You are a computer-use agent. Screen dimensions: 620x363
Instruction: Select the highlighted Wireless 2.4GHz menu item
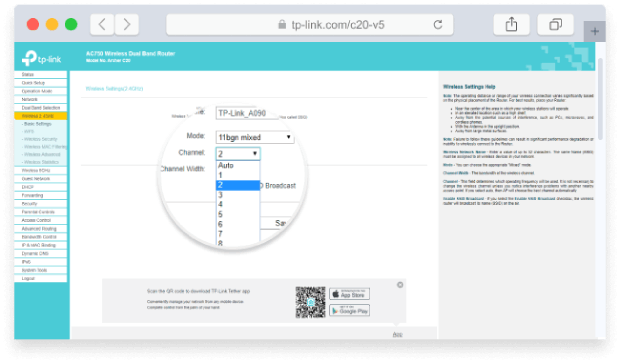tap(41, 116)
